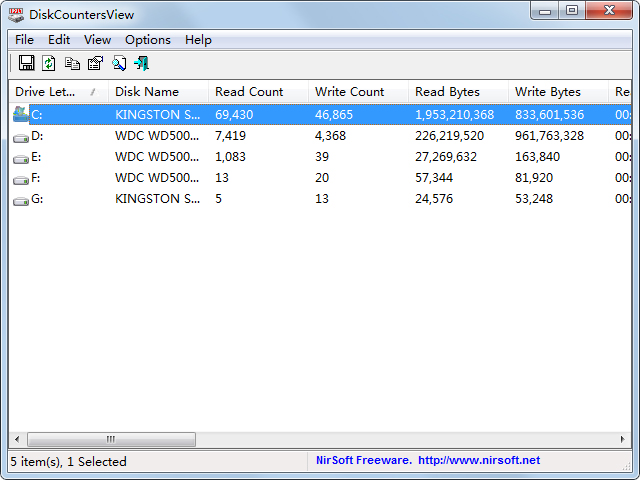Click read count 1,083
Viewport: 640px width, 480px height.
click(231, 157)
